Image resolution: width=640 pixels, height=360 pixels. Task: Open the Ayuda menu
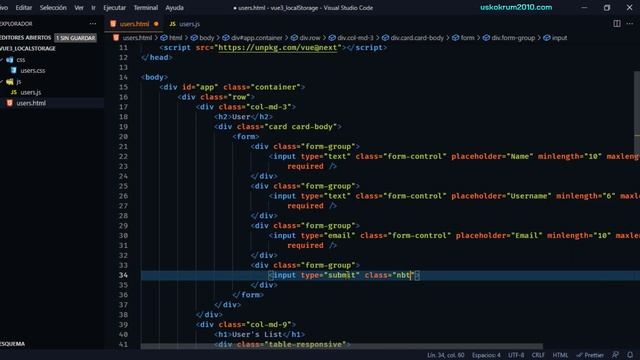coord(174,8)
